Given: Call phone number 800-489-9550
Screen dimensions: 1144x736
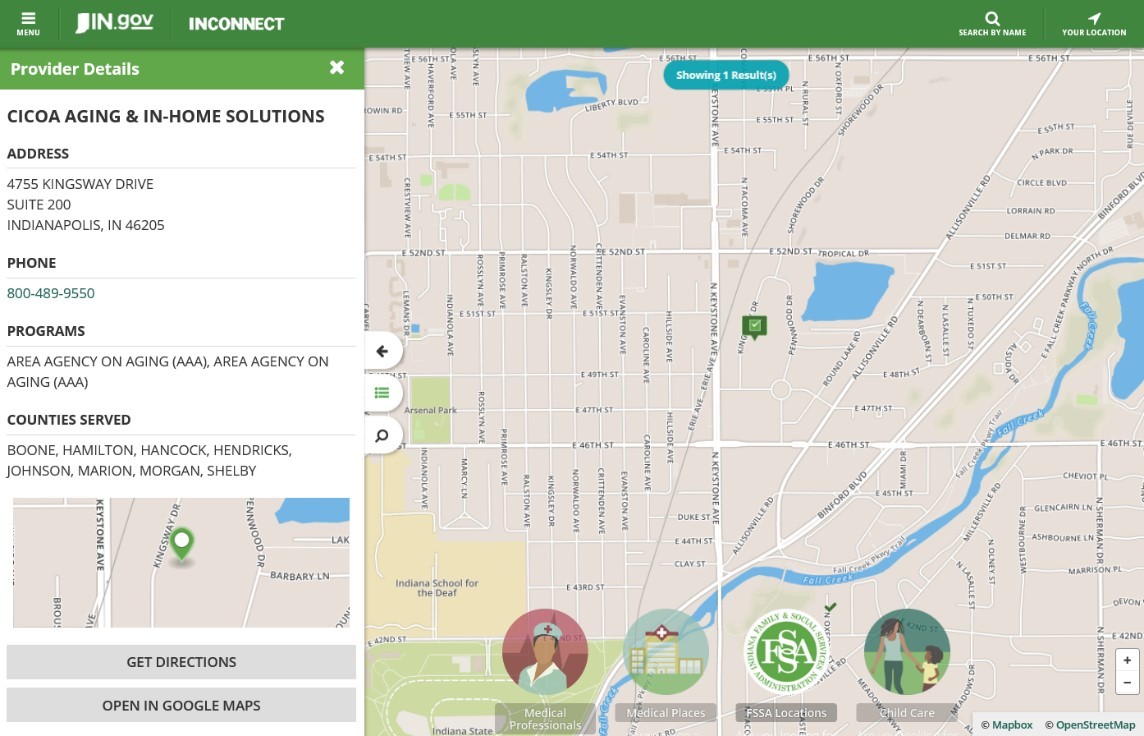Looking at the screenshot, I should point(51,293).
